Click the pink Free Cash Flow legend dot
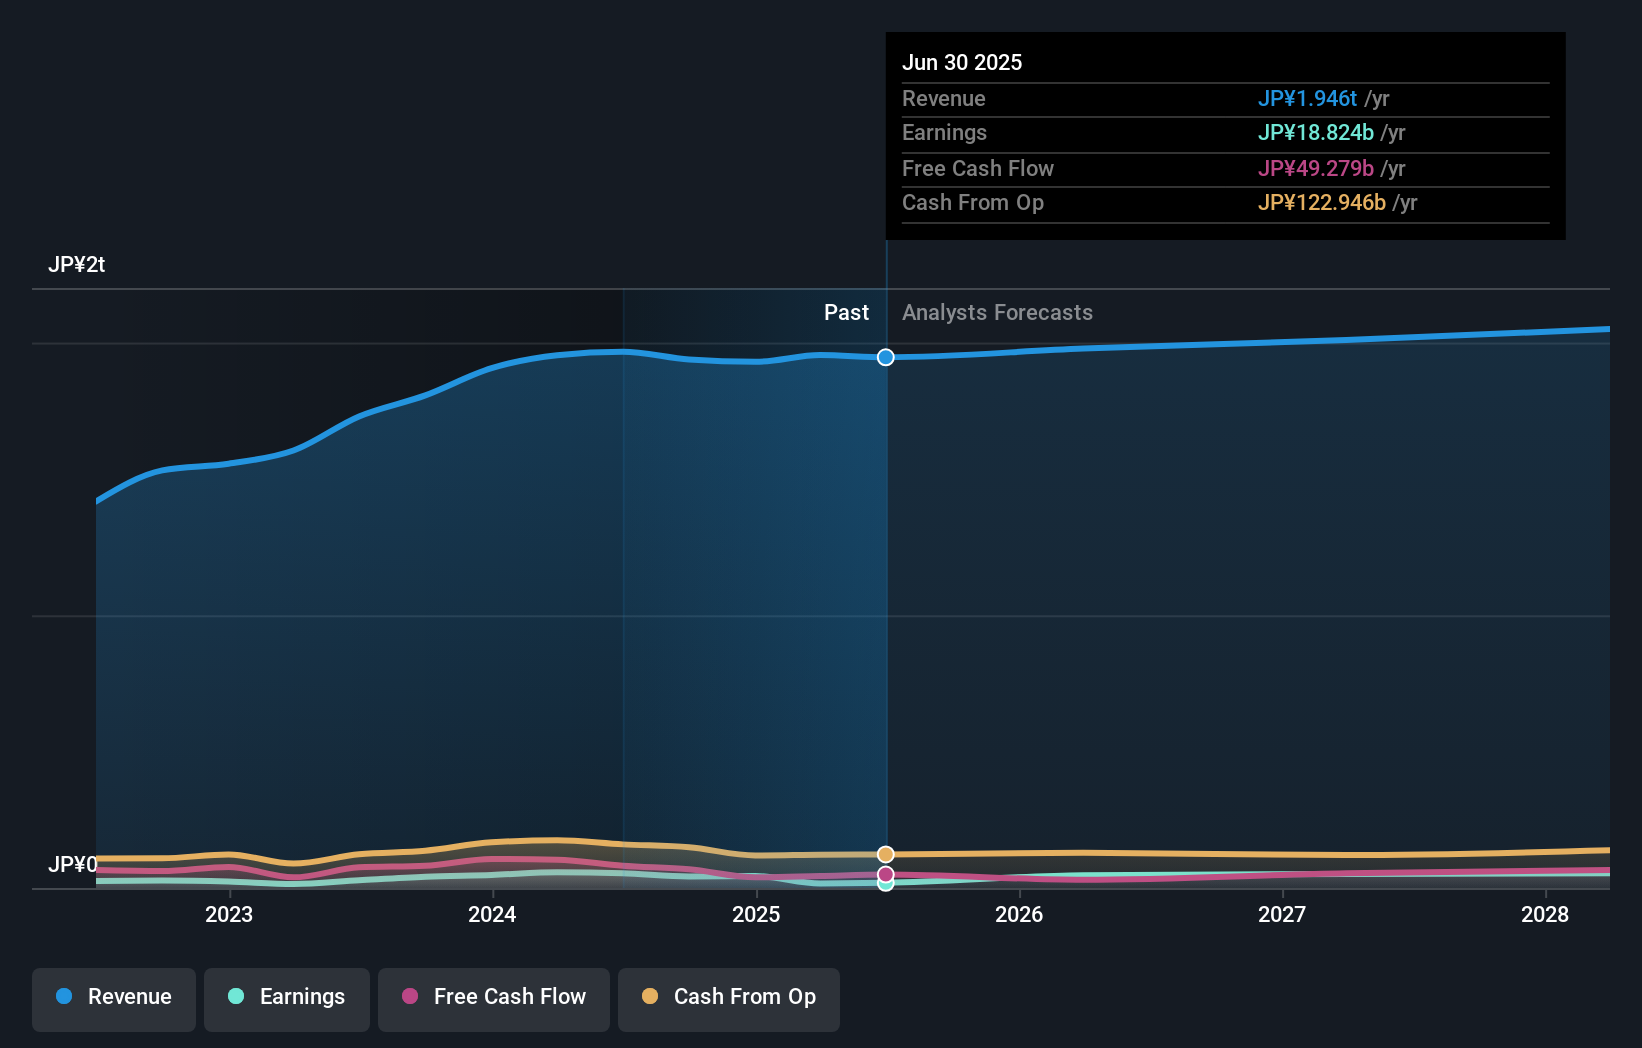1642x1048 pixels. pyautogui.click(x=410, y=997)
